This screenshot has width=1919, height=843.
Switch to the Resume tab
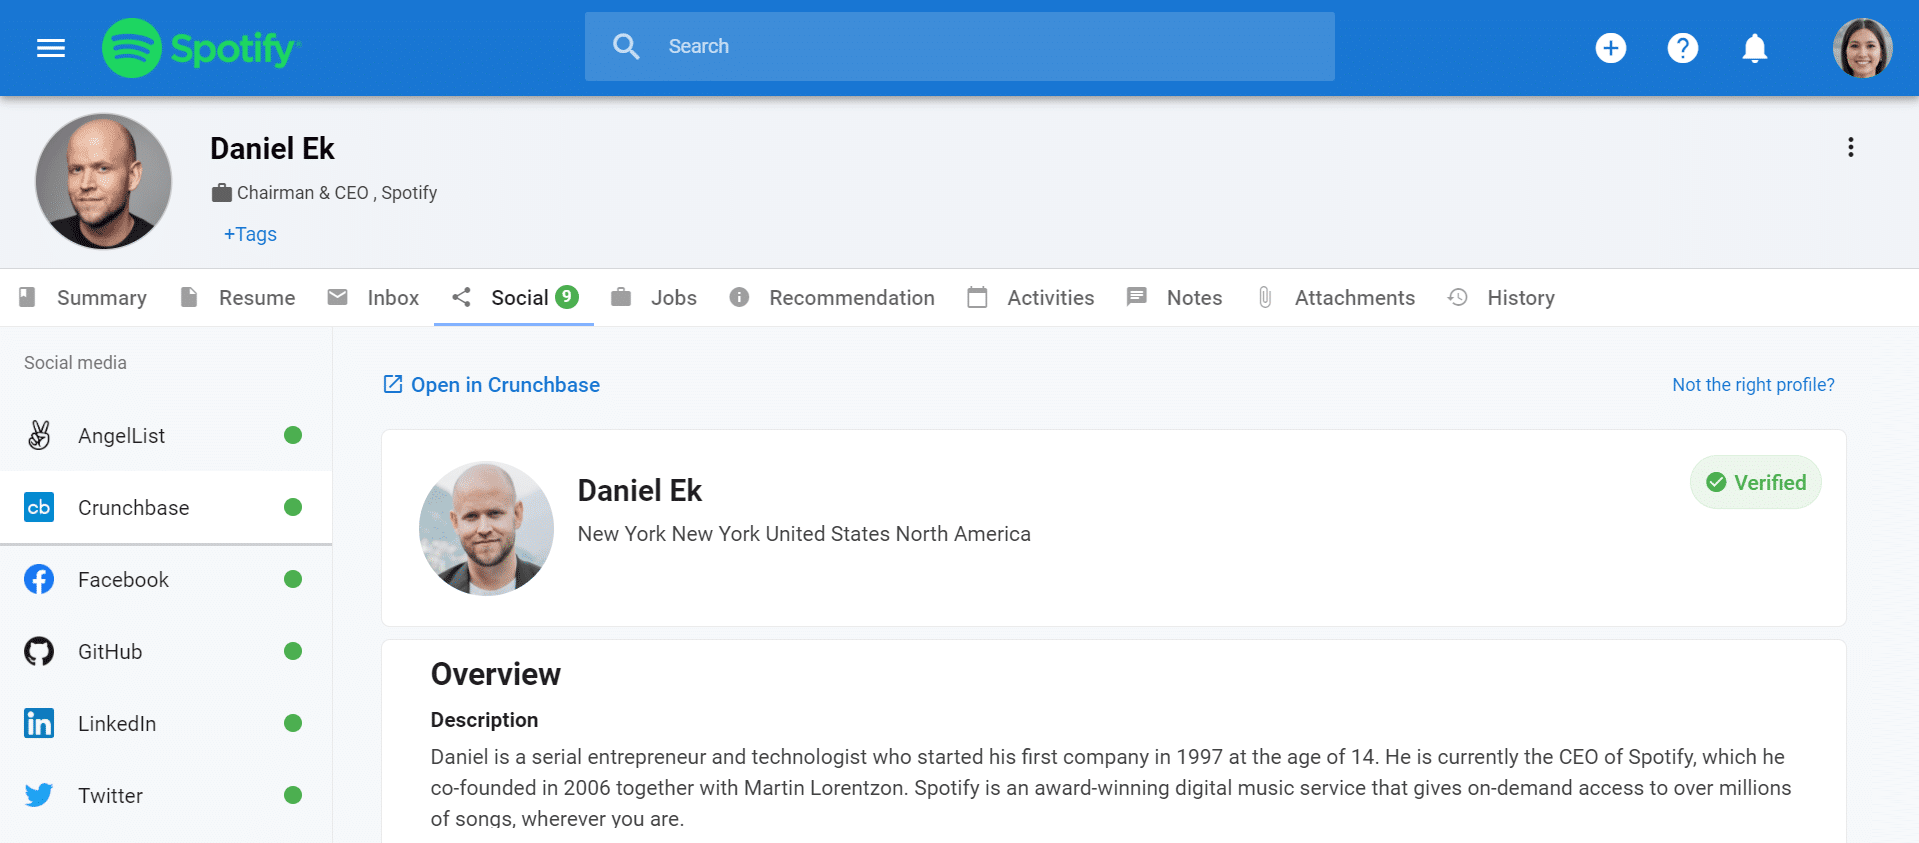pos(238,298)
